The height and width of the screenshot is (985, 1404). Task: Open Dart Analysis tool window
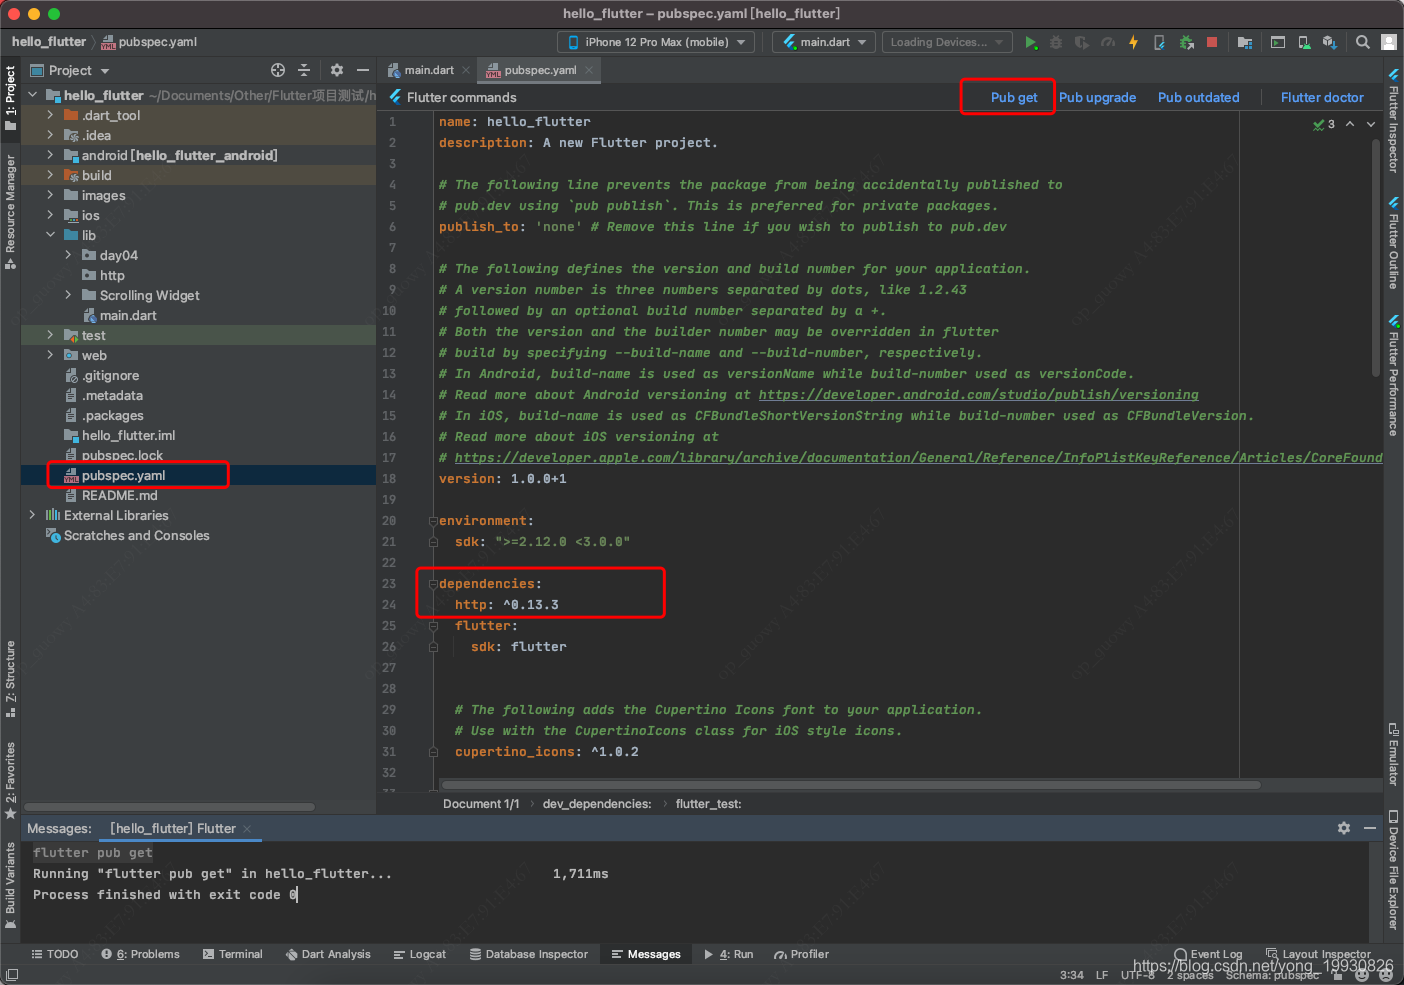click(328, 954)
